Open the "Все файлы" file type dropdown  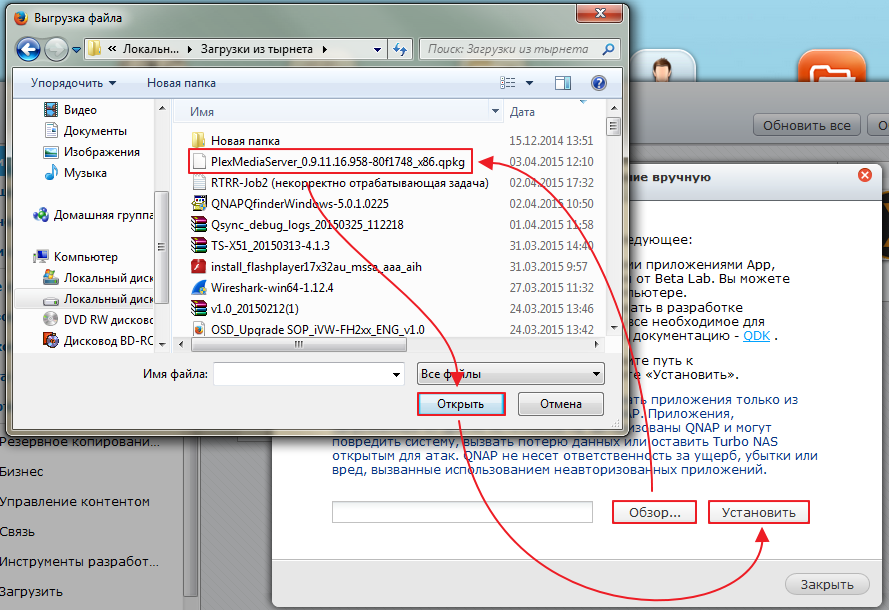[x=510, y=374]
